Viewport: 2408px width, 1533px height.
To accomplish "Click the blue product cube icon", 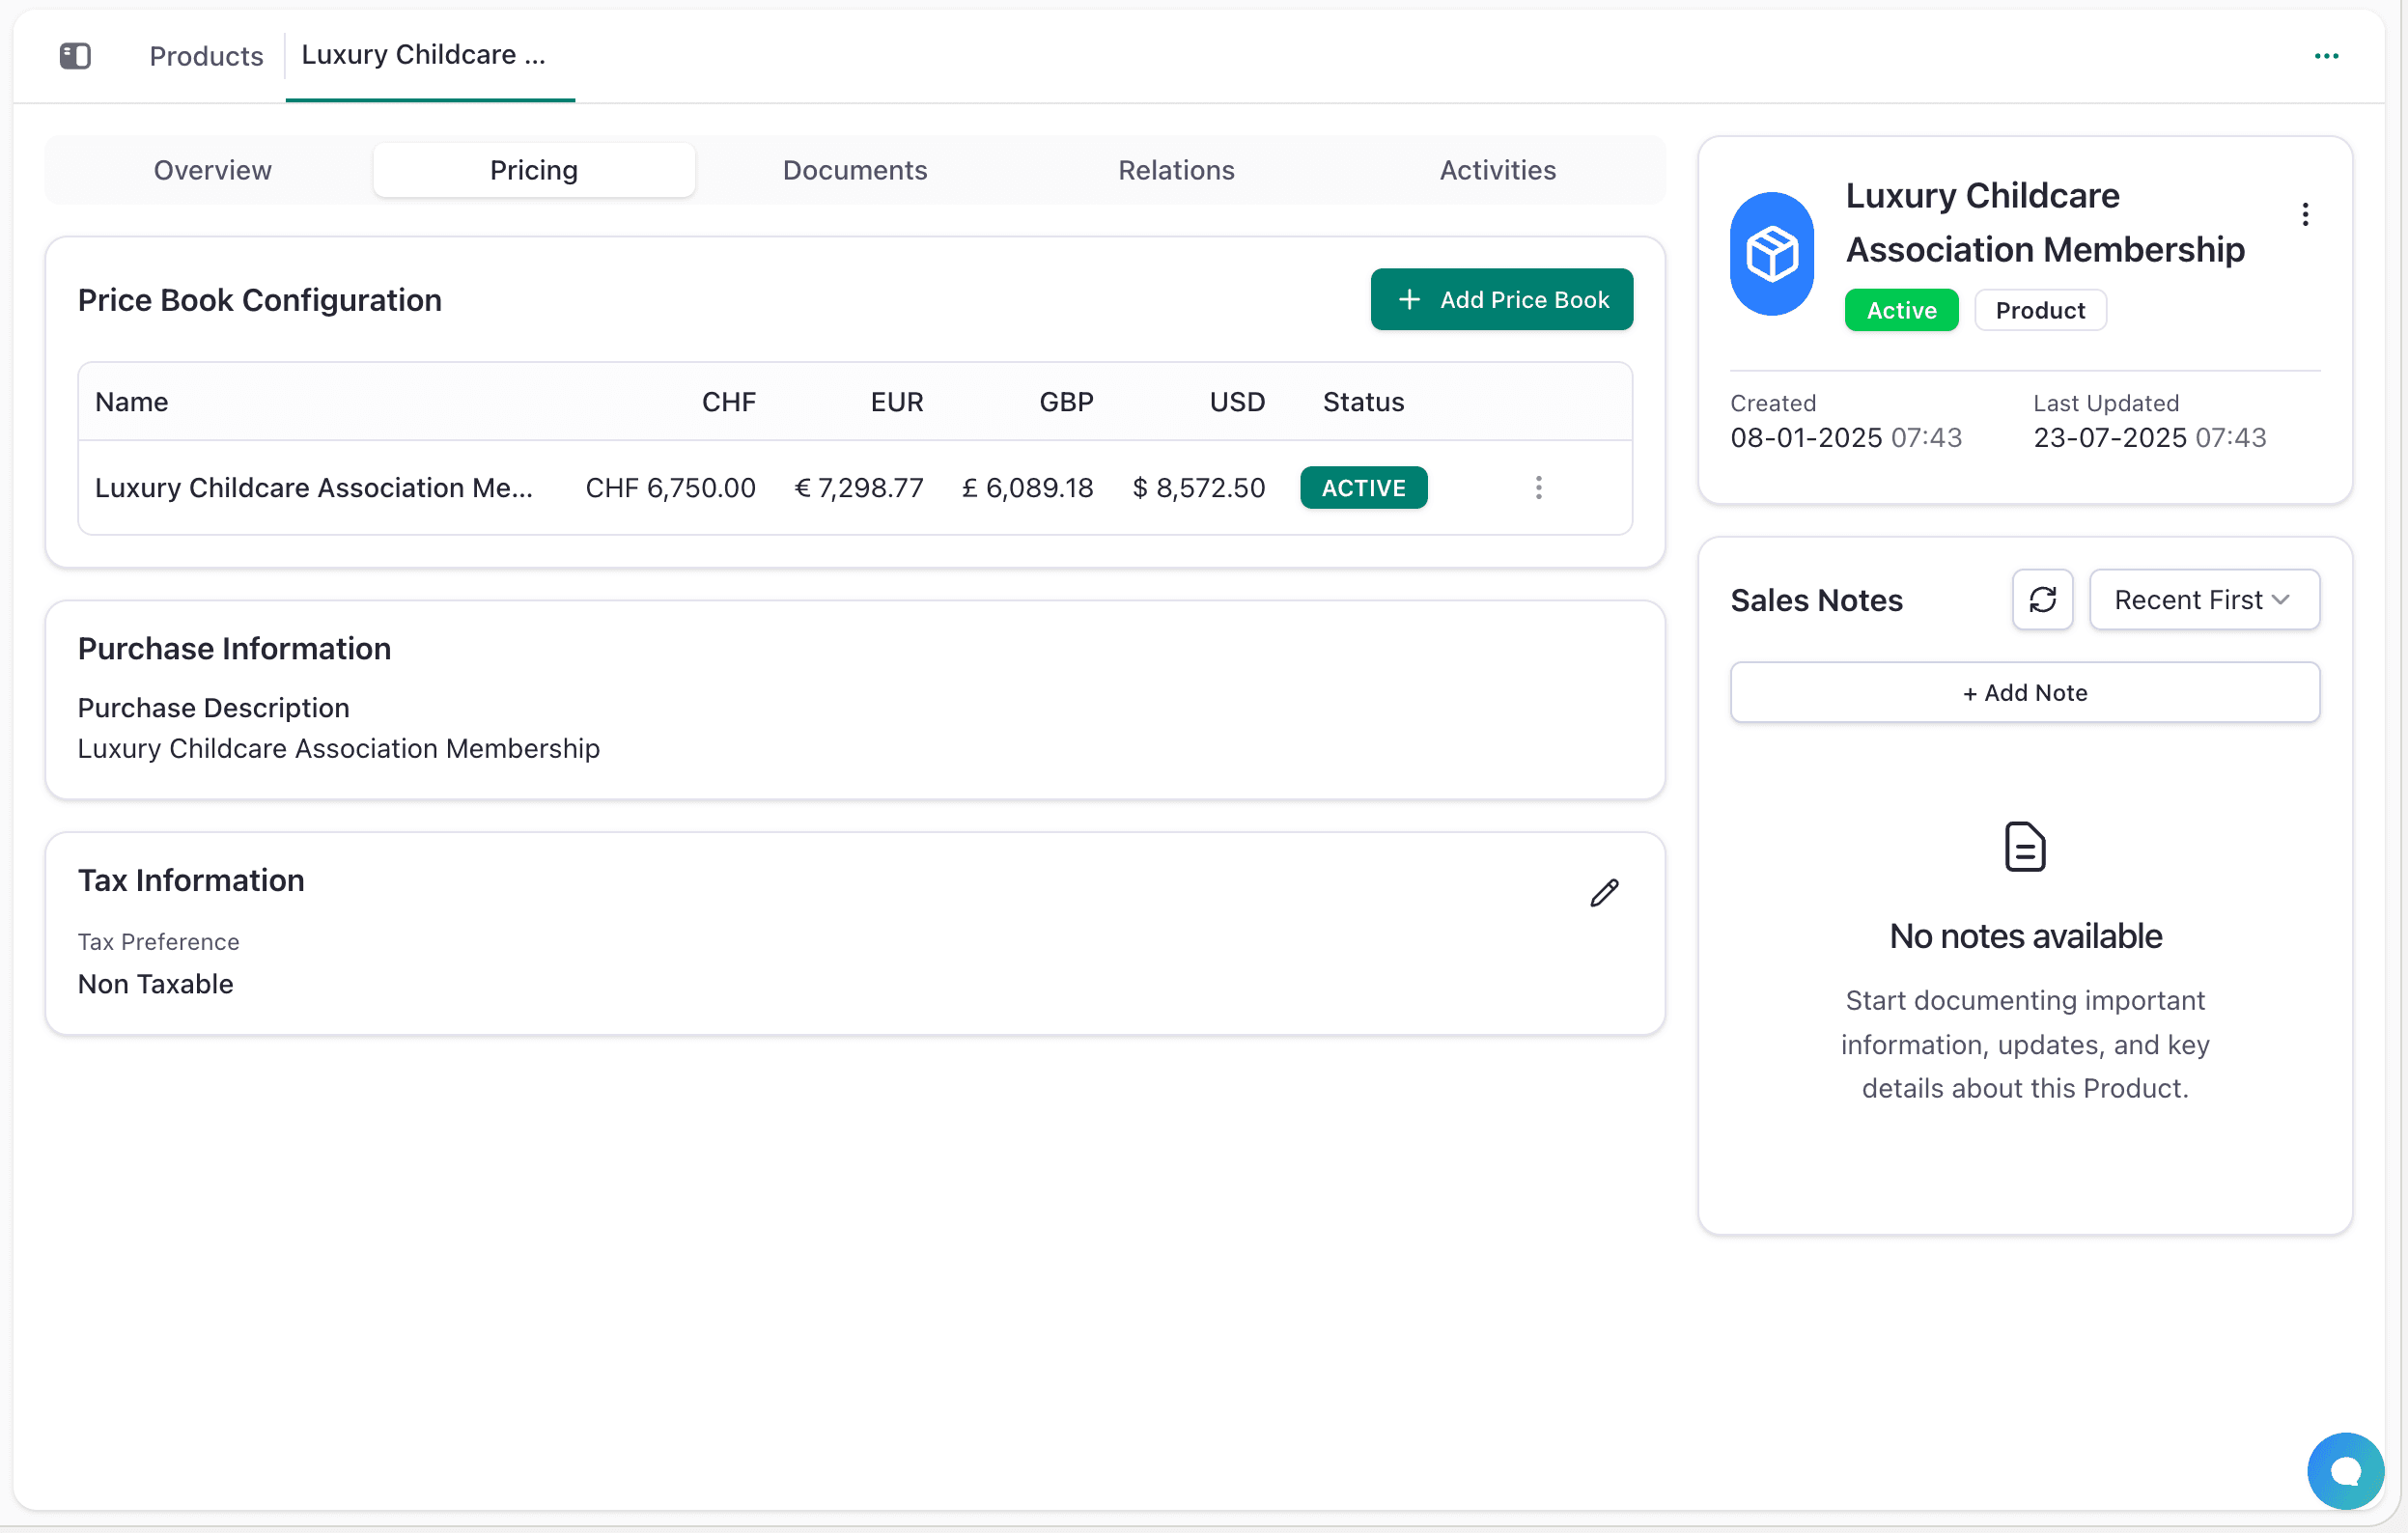I will pyautogui.click(x=1772, y=254).
